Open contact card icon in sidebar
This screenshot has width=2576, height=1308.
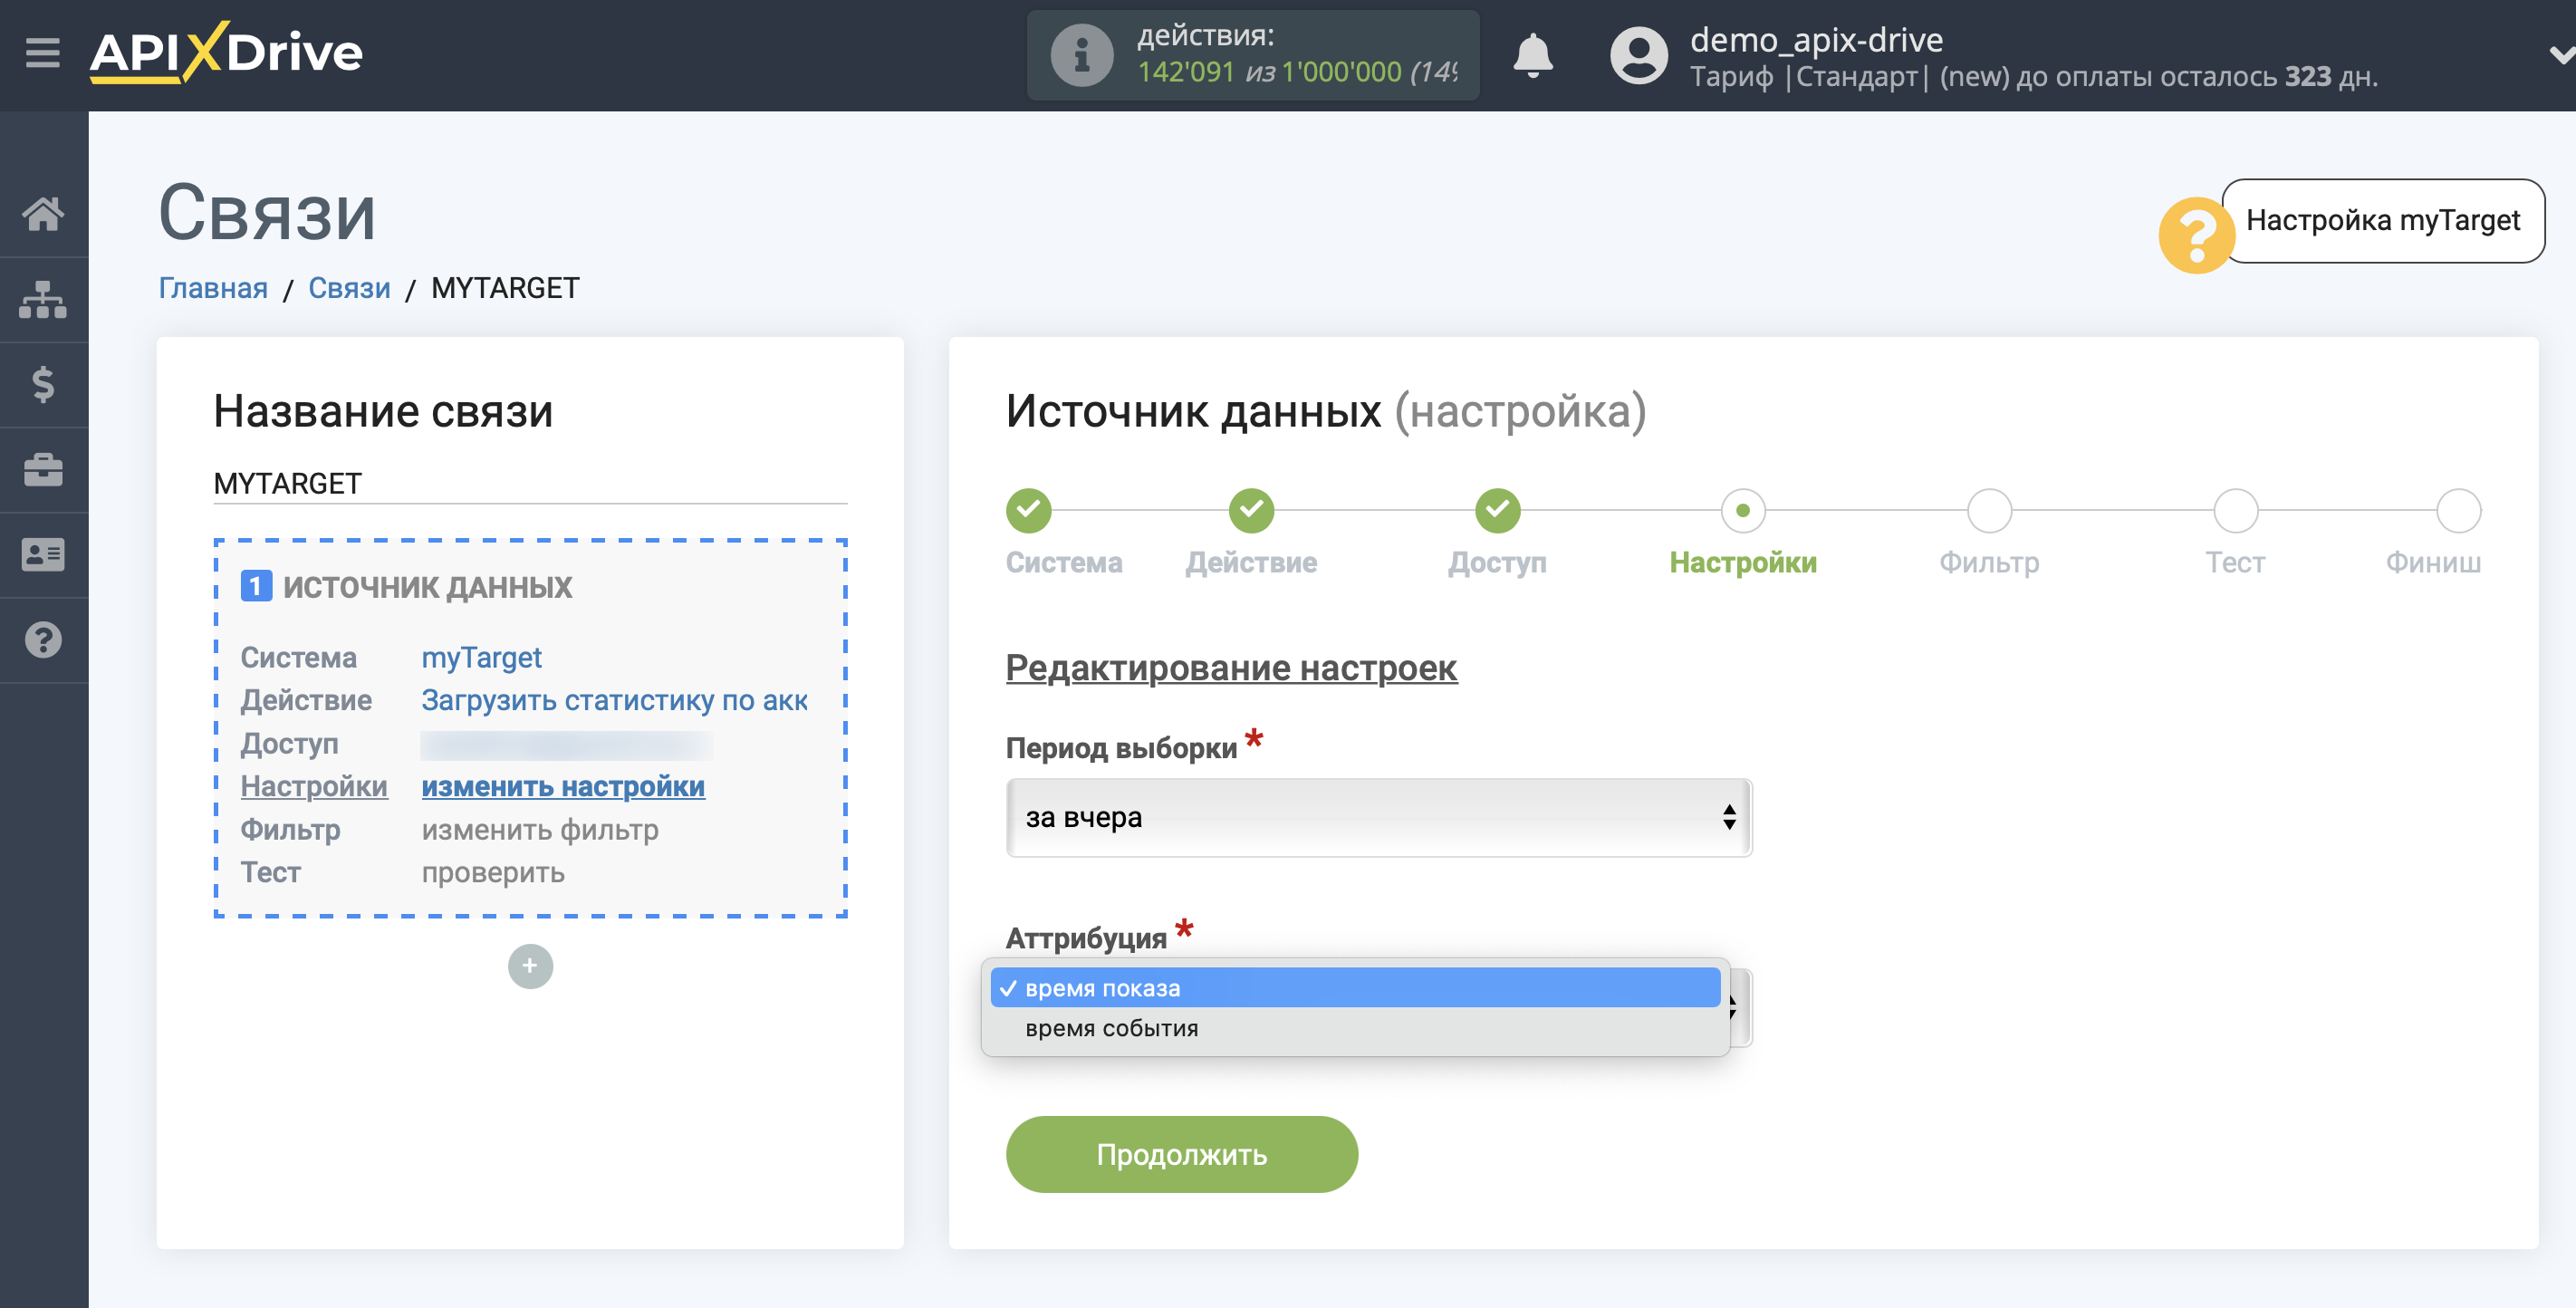[43, 554]
